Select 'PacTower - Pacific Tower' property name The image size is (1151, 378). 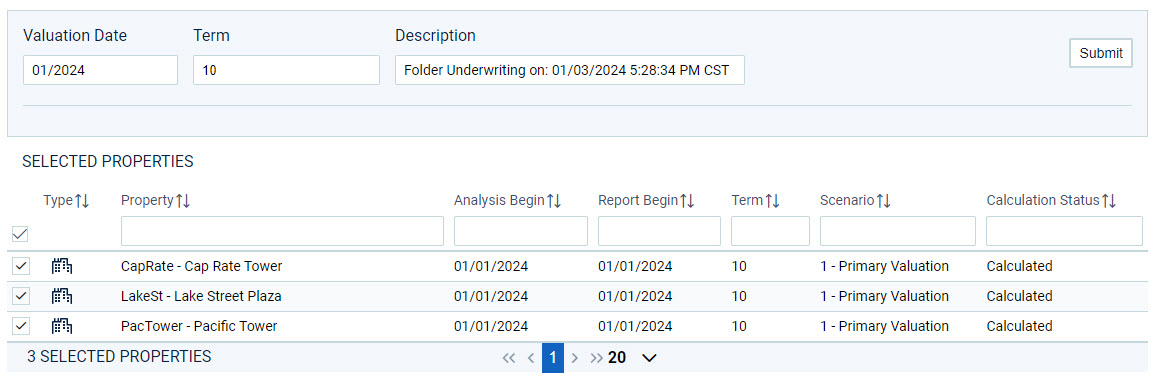click(x=199, y=326)
